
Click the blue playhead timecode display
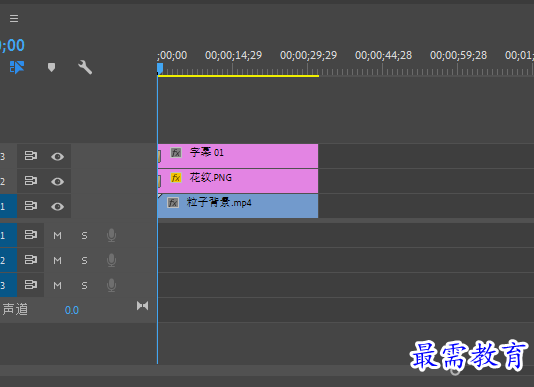pyautogui.click(x=12, y=45)
